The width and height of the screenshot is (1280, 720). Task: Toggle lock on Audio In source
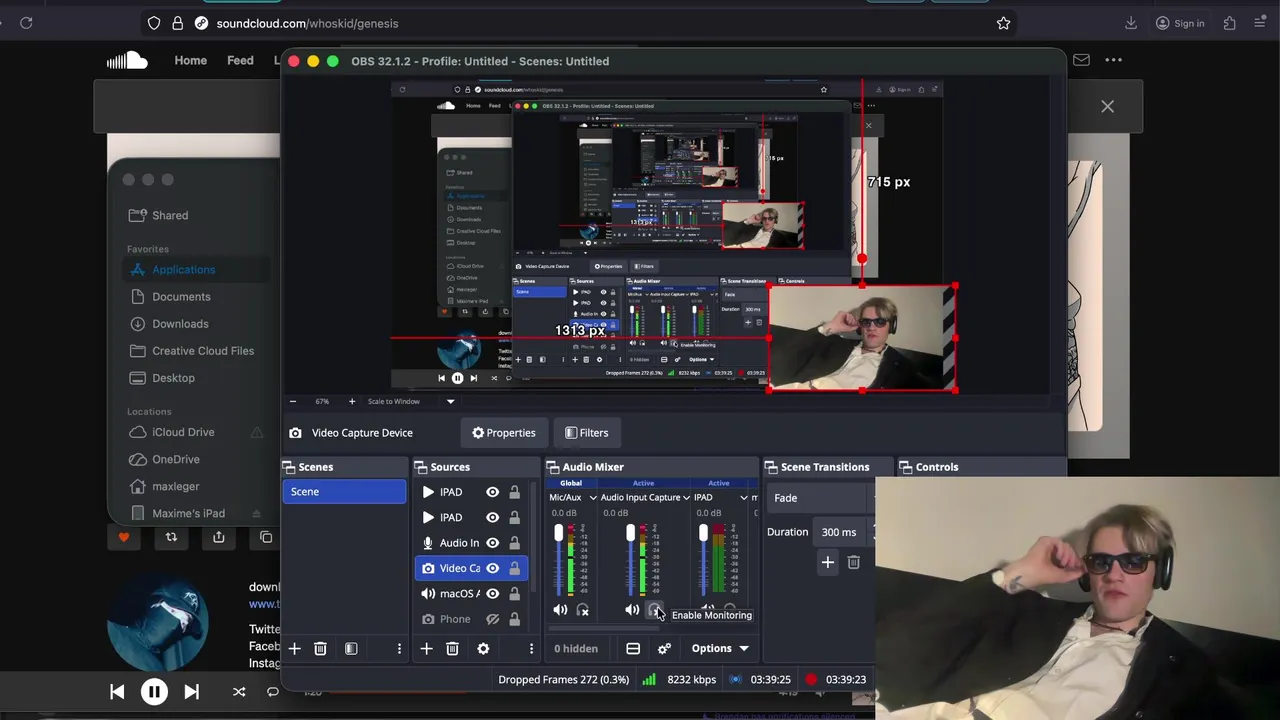point(514,543)
